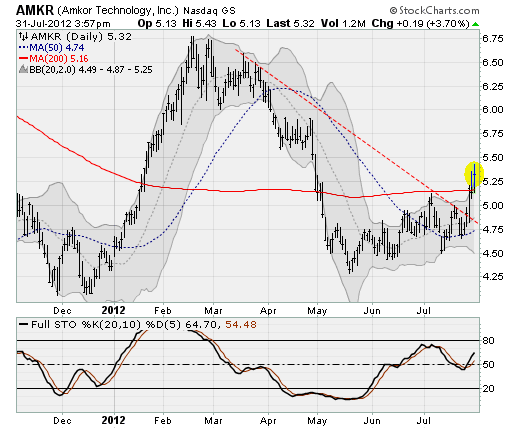Click the AMKR ticker symbol in title

tap(35, 11)
